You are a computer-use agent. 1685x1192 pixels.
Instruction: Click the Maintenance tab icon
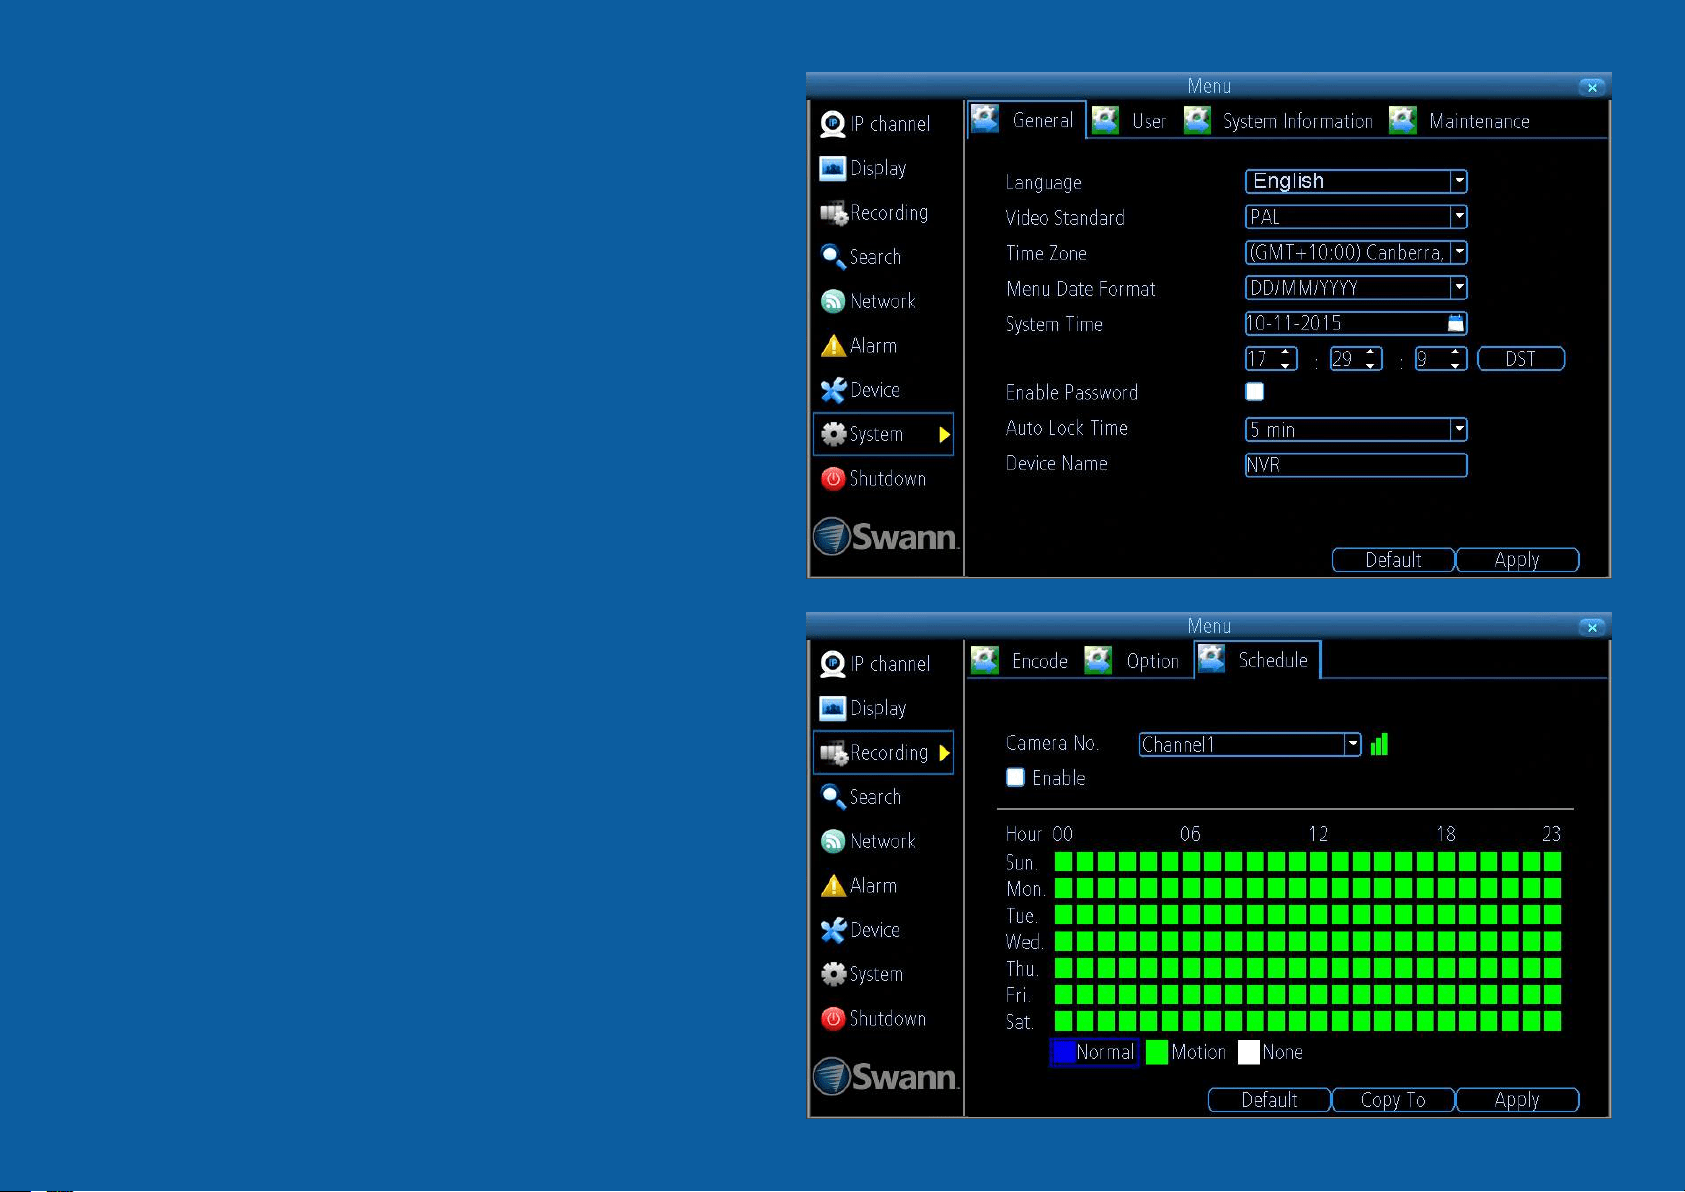[1403, 120]
